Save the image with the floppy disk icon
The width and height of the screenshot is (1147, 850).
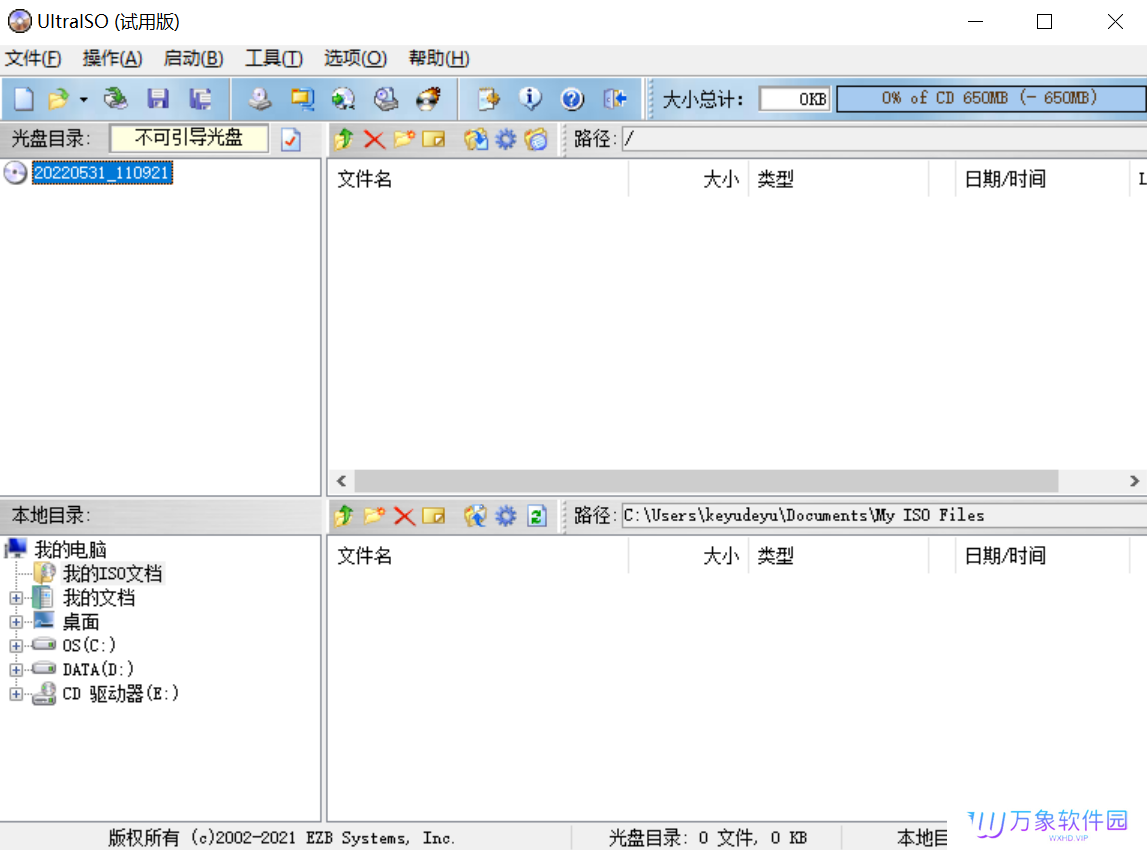point(158,99)
